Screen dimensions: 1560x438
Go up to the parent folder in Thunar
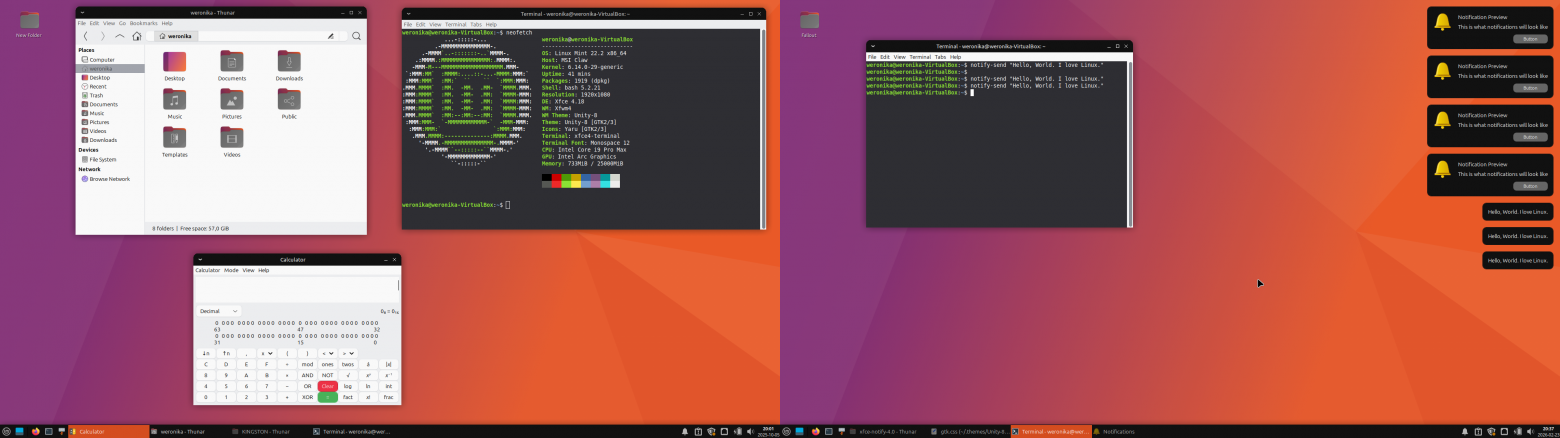click(x=120, y=36)
